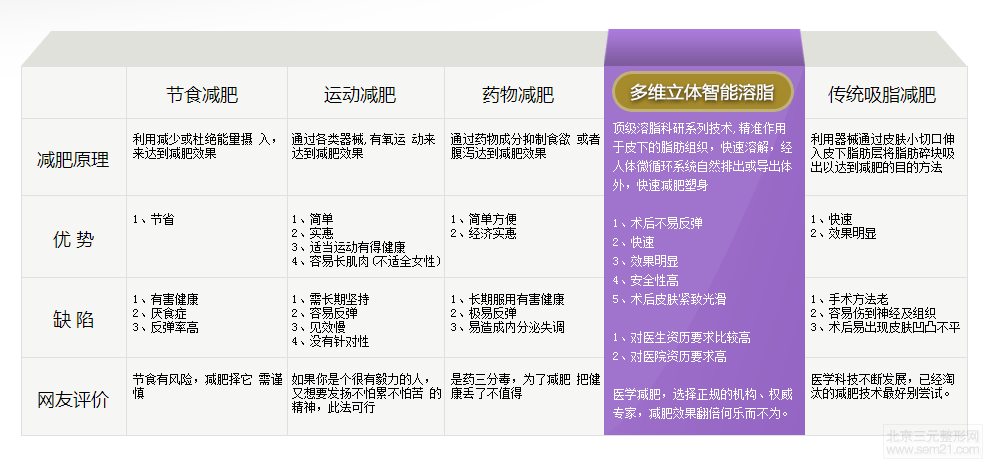This screenshot has height=464, width=988.
Task: Click the 顶级溶脂科研系列技术 principle paragraph
Action: pos(703,157)
